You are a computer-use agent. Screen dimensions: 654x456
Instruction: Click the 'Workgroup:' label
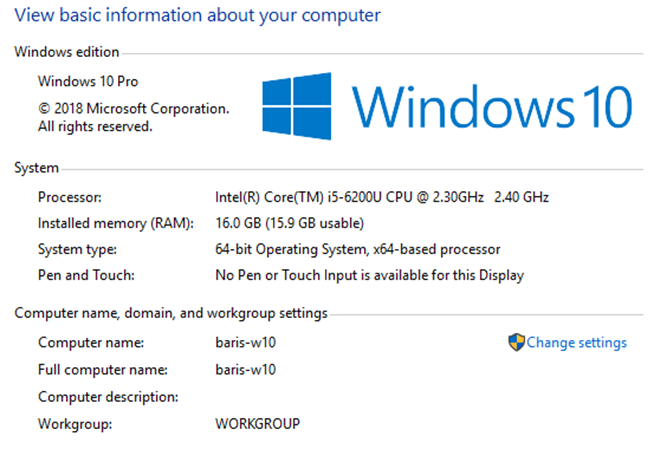tap(75, 424)
